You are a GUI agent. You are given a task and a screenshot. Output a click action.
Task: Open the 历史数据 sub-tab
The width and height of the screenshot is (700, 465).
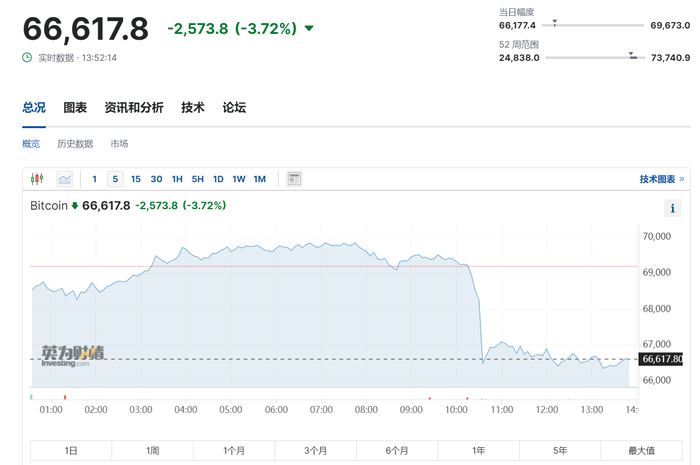pyautogui.click(x=75, y=144)
